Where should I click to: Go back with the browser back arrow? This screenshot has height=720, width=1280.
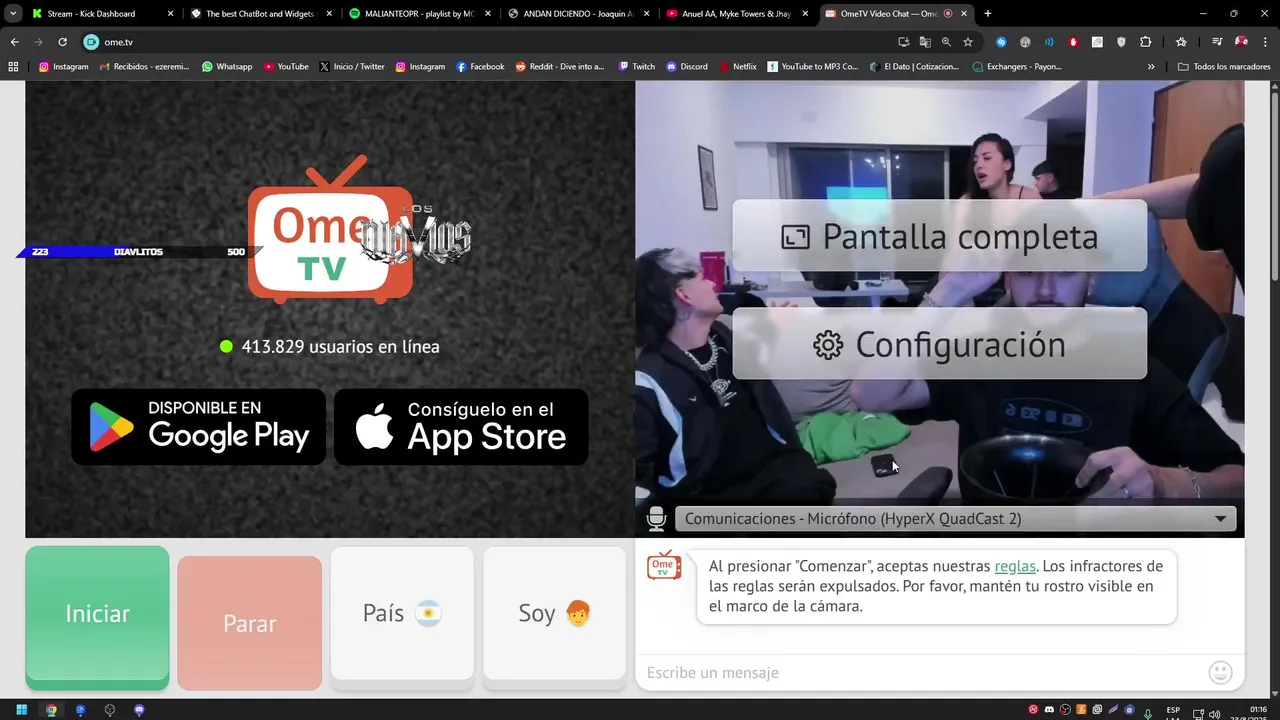(x=14, y=42)
